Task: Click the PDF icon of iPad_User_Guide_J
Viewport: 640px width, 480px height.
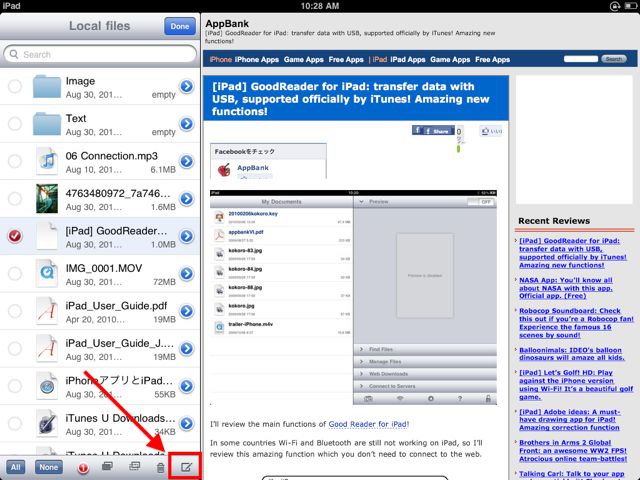Action: click(x=47, y=348)
